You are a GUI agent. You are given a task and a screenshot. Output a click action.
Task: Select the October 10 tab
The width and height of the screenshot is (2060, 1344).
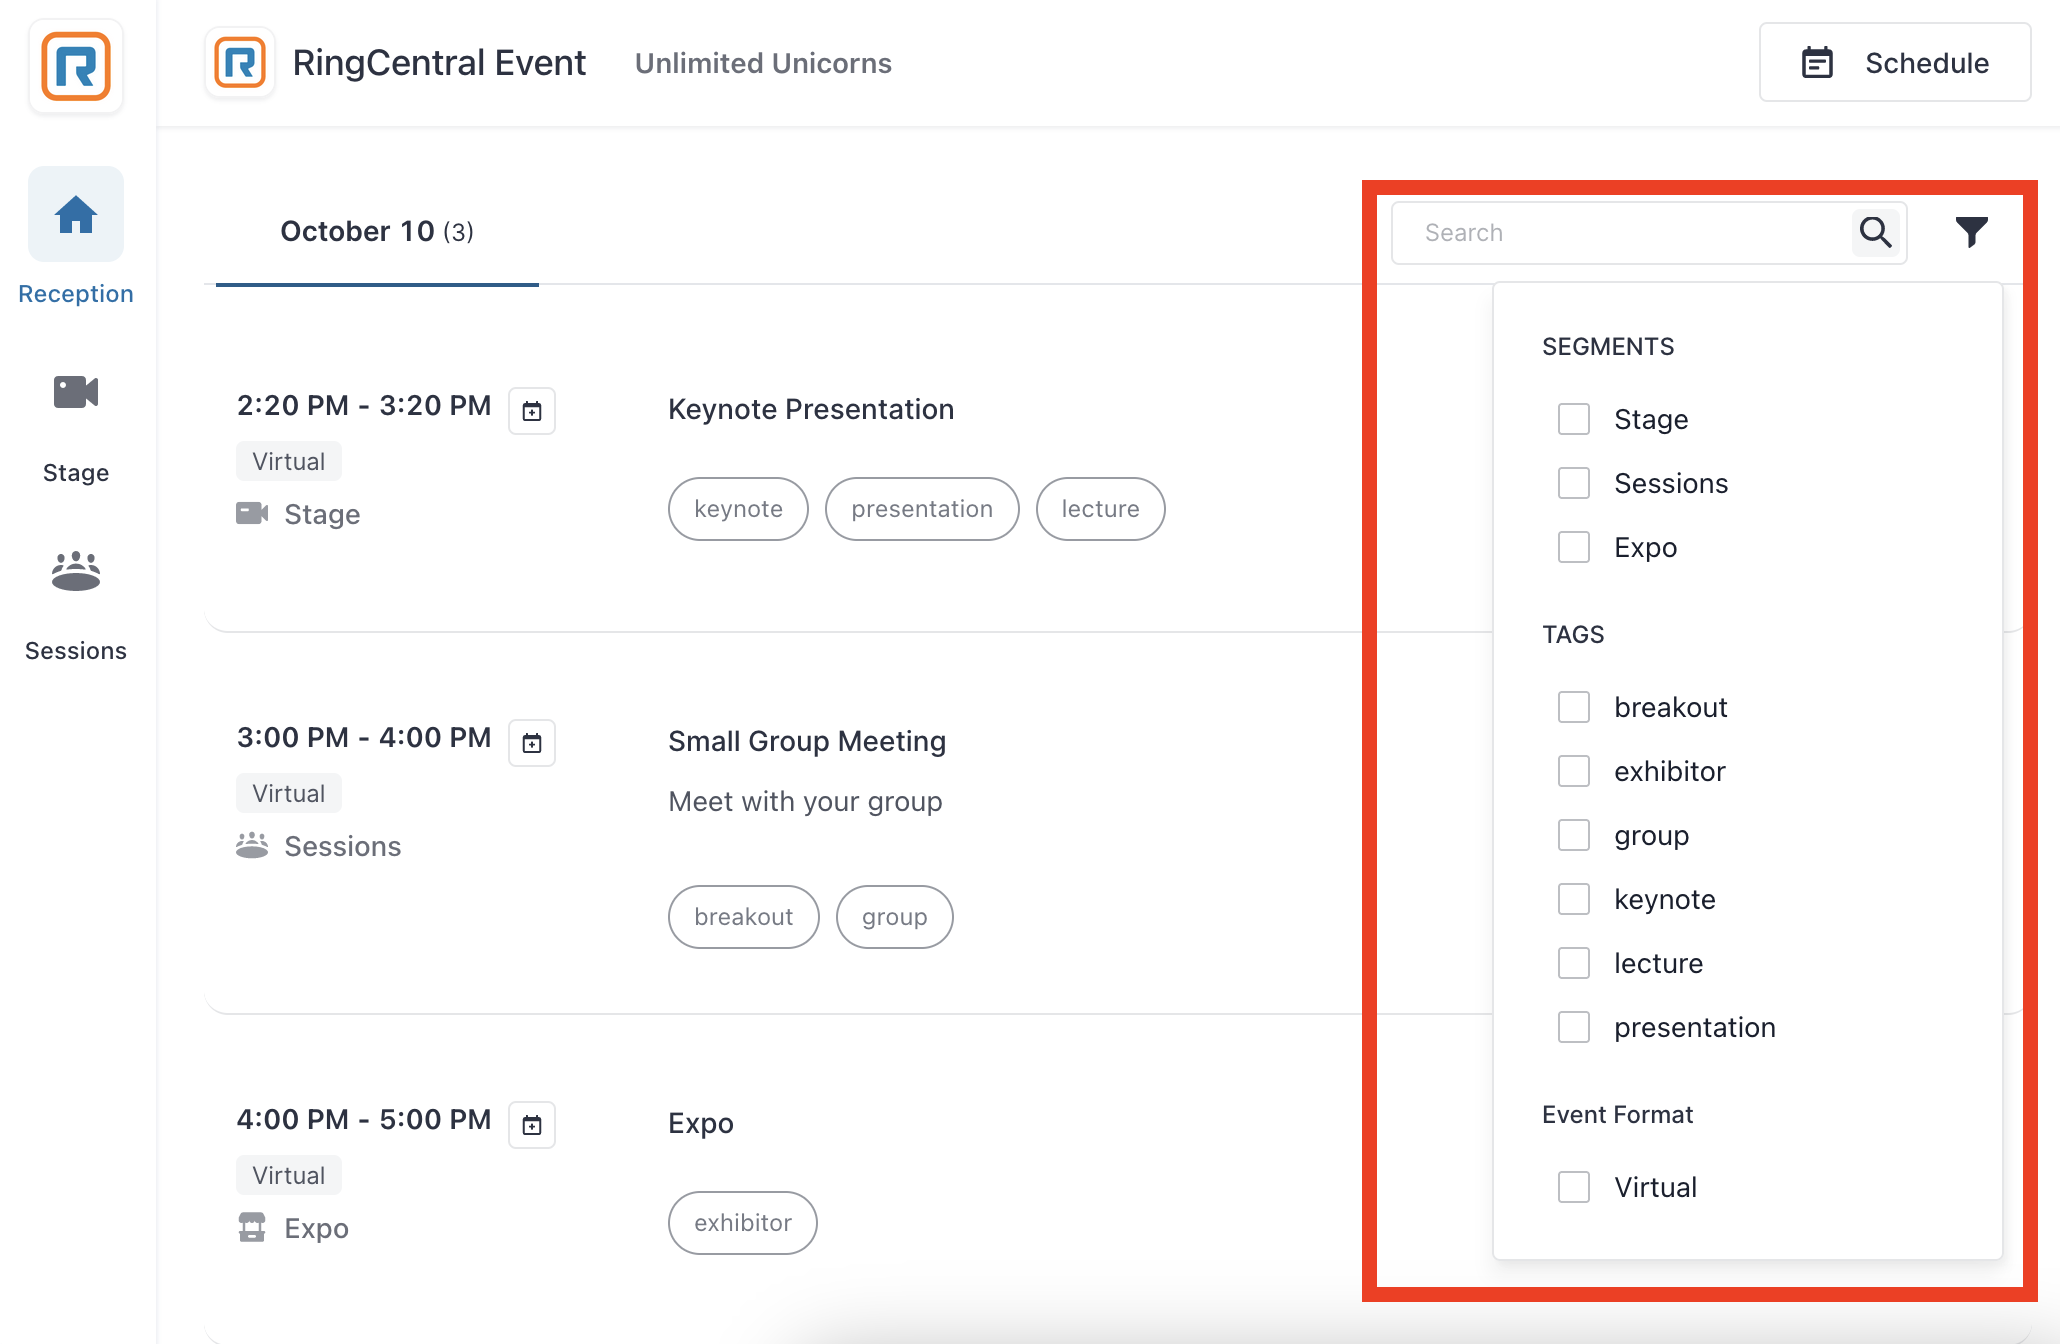point(377,232)
